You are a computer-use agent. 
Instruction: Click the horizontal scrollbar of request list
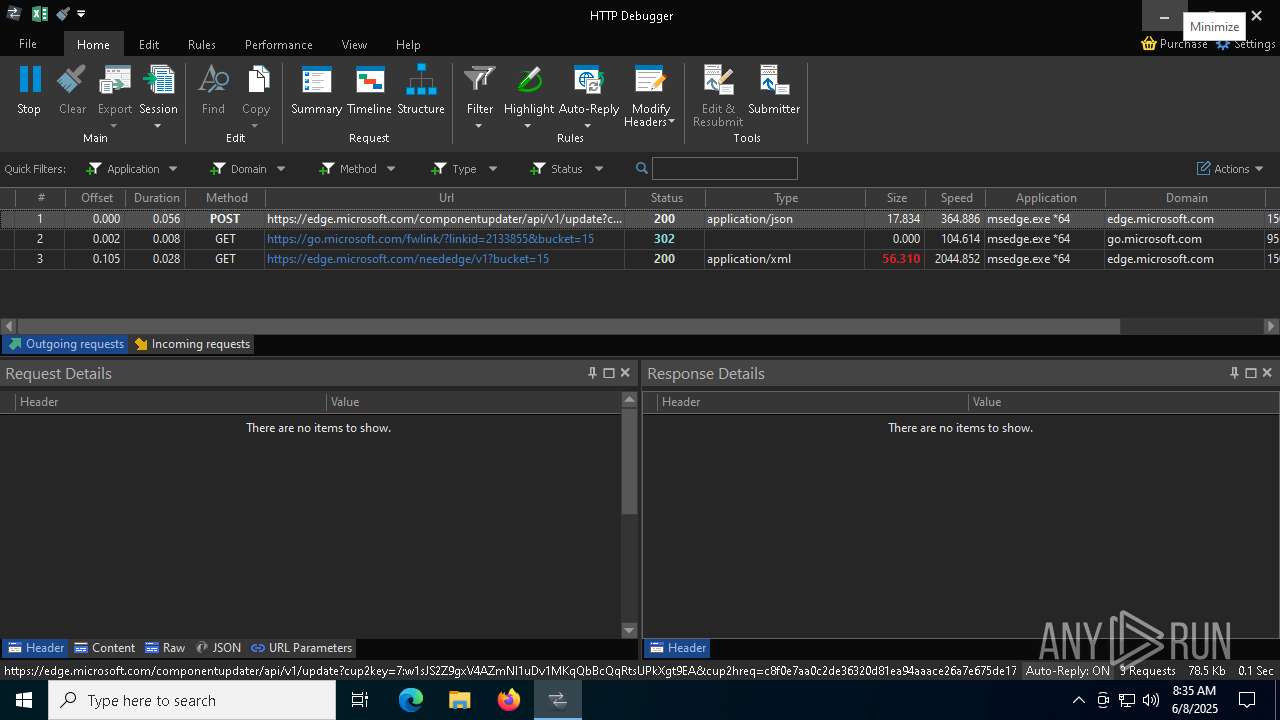tap(569, 326)
